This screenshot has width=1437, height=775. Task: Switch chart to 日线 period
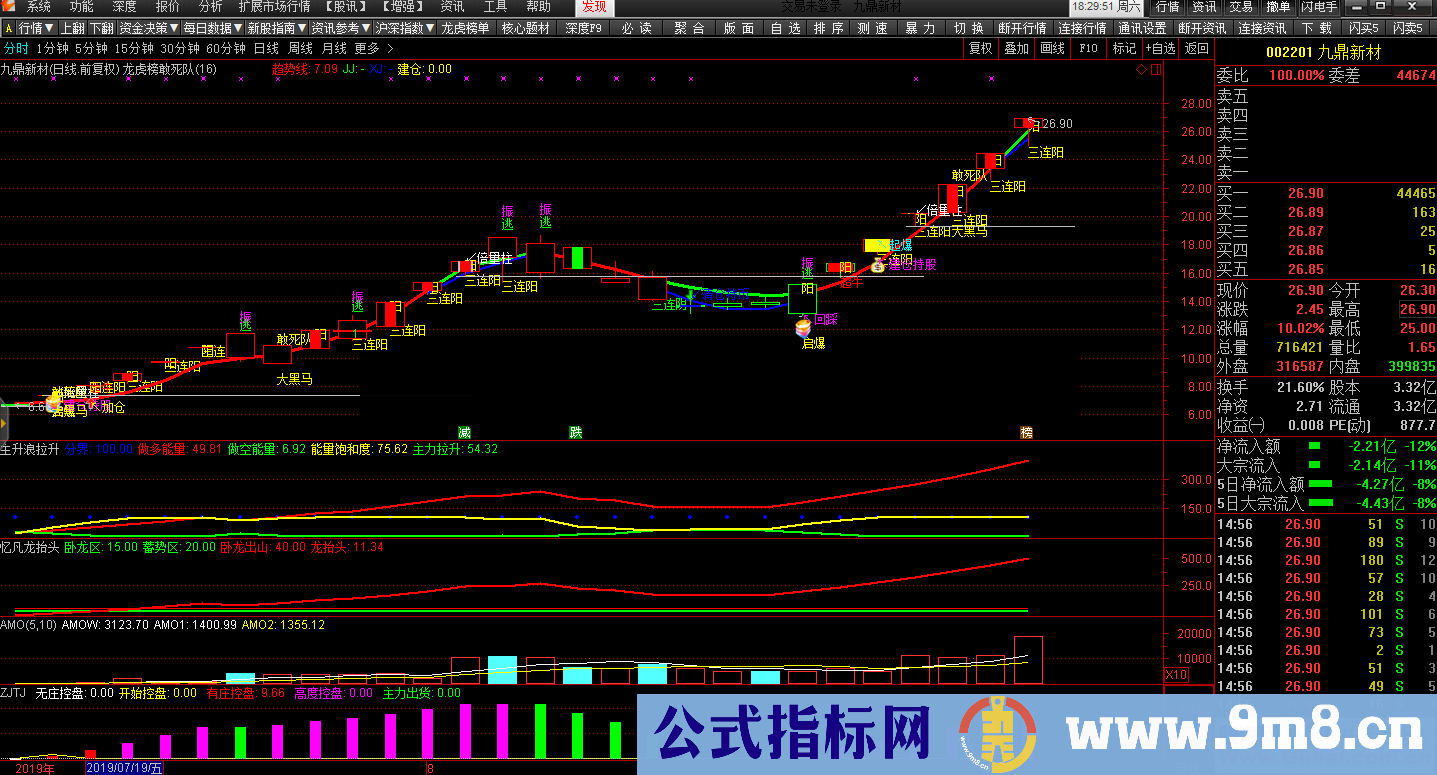[x=266, y=48]
